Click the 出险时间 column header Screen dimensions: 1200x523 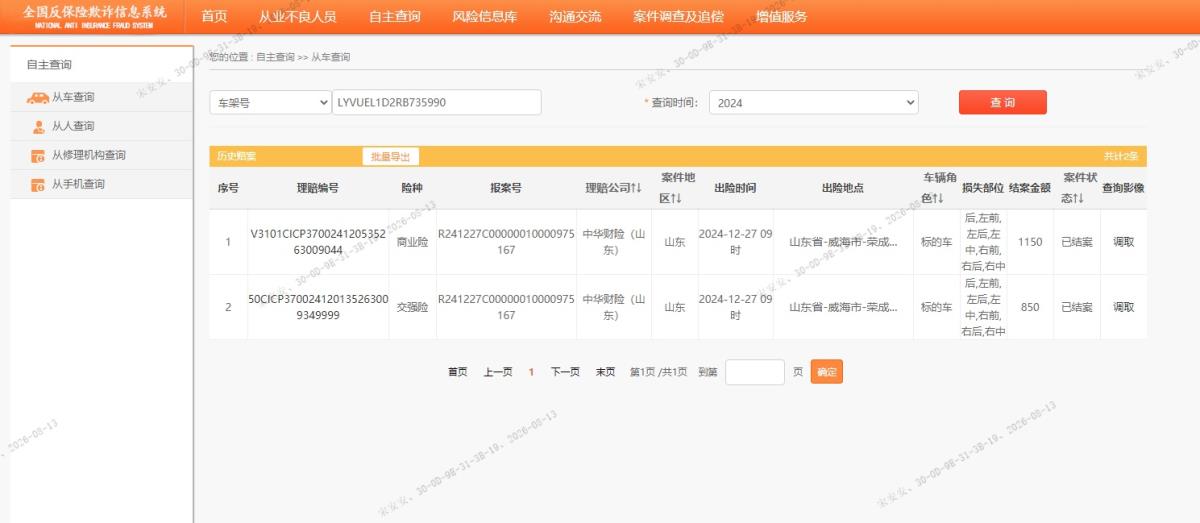pos(735,188)
